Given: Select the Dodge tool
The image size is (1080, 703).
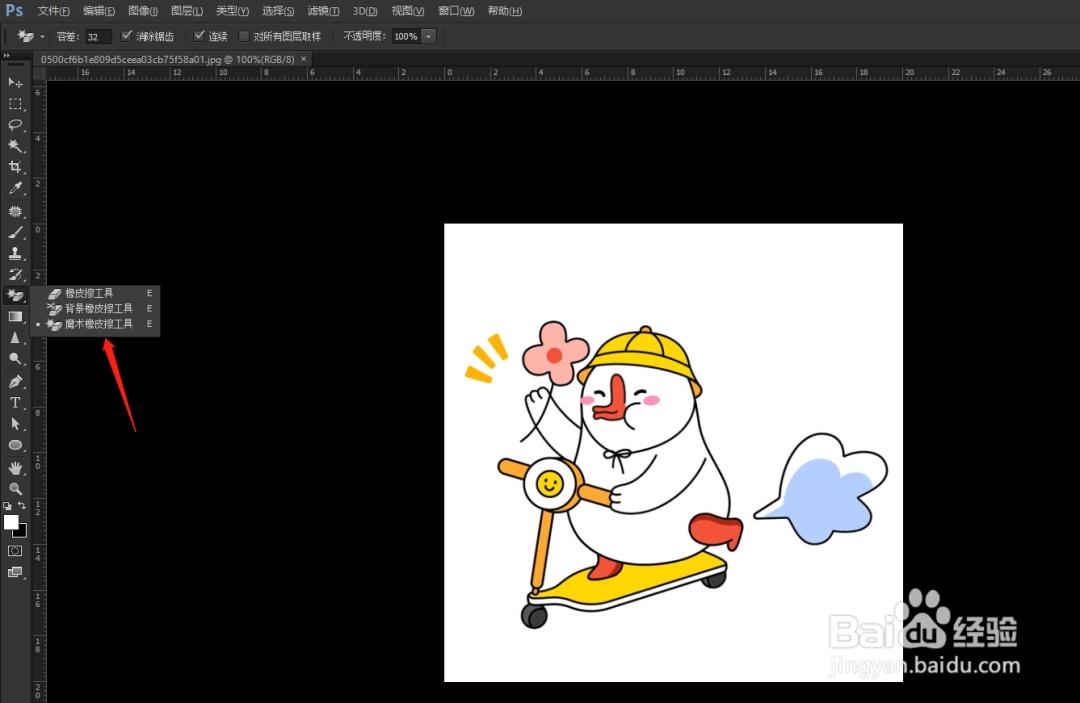Looking at the screenshot, I should pos(15,359).
